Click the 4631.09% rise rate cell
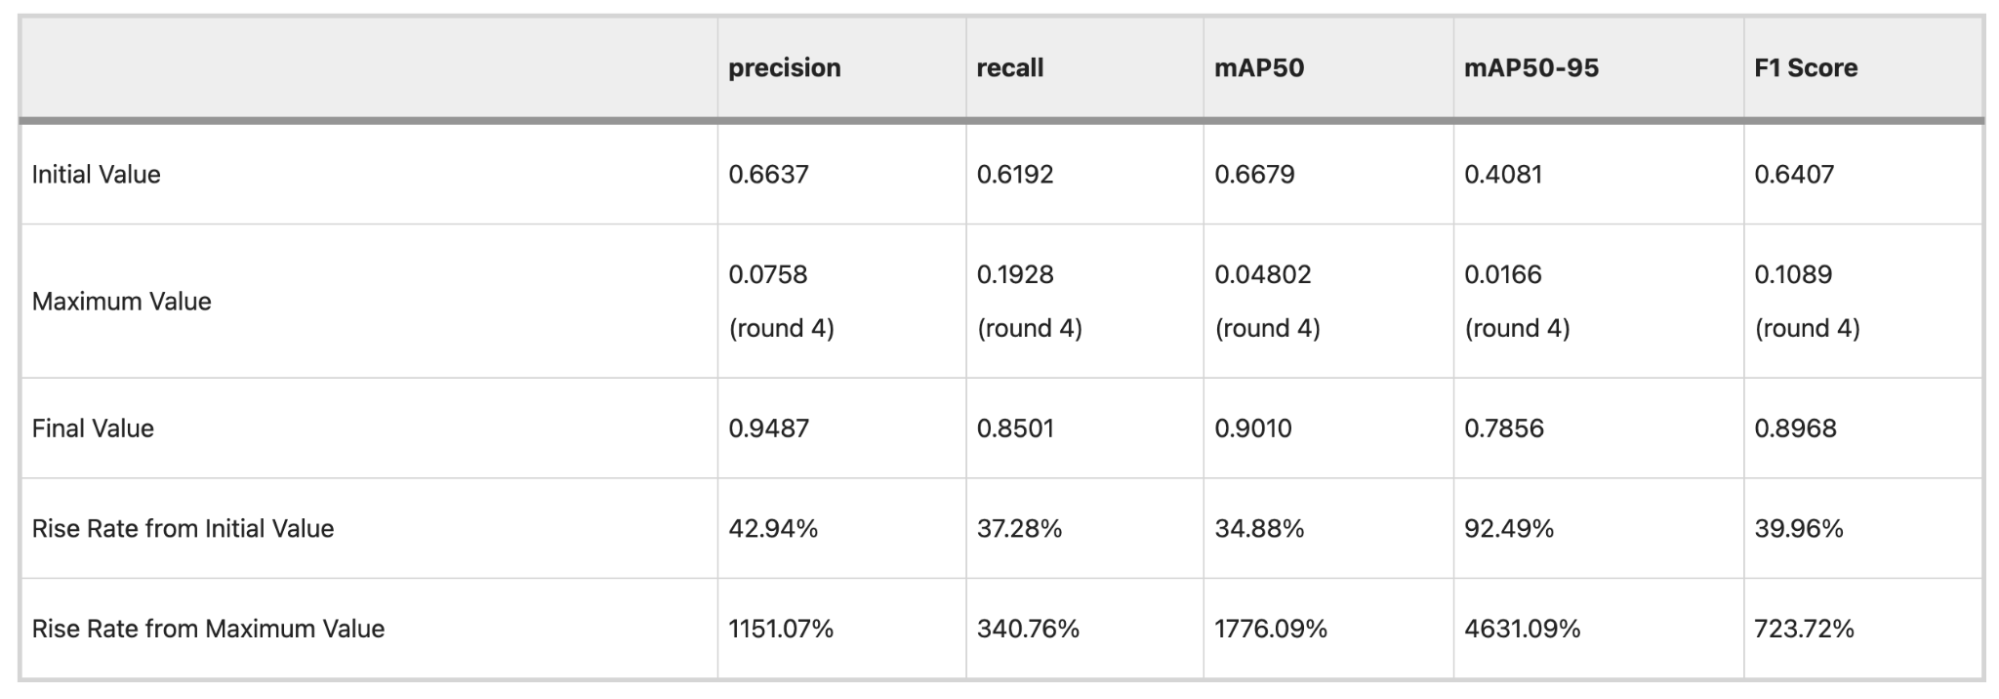 tap(1522, 628)
